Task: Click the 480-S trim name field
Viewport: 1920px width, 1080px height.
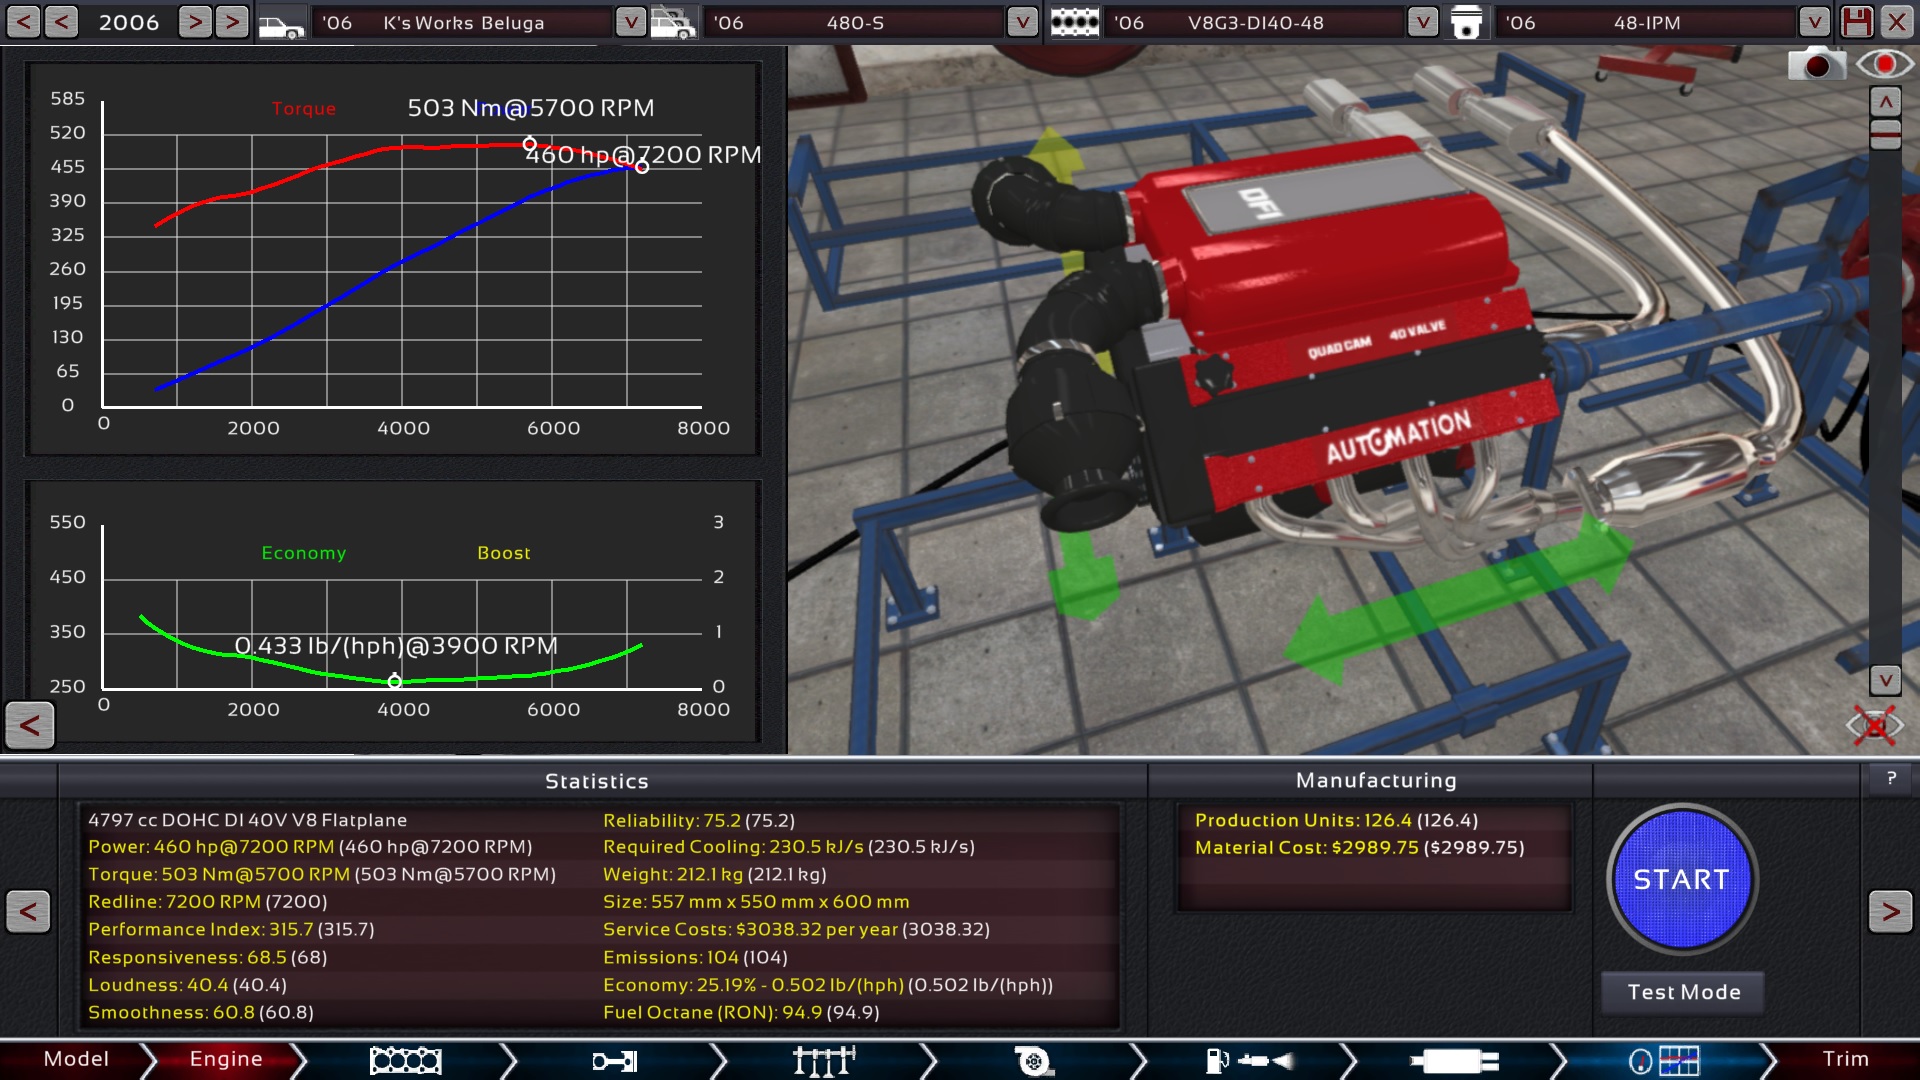Action: (x=855, y=22)
